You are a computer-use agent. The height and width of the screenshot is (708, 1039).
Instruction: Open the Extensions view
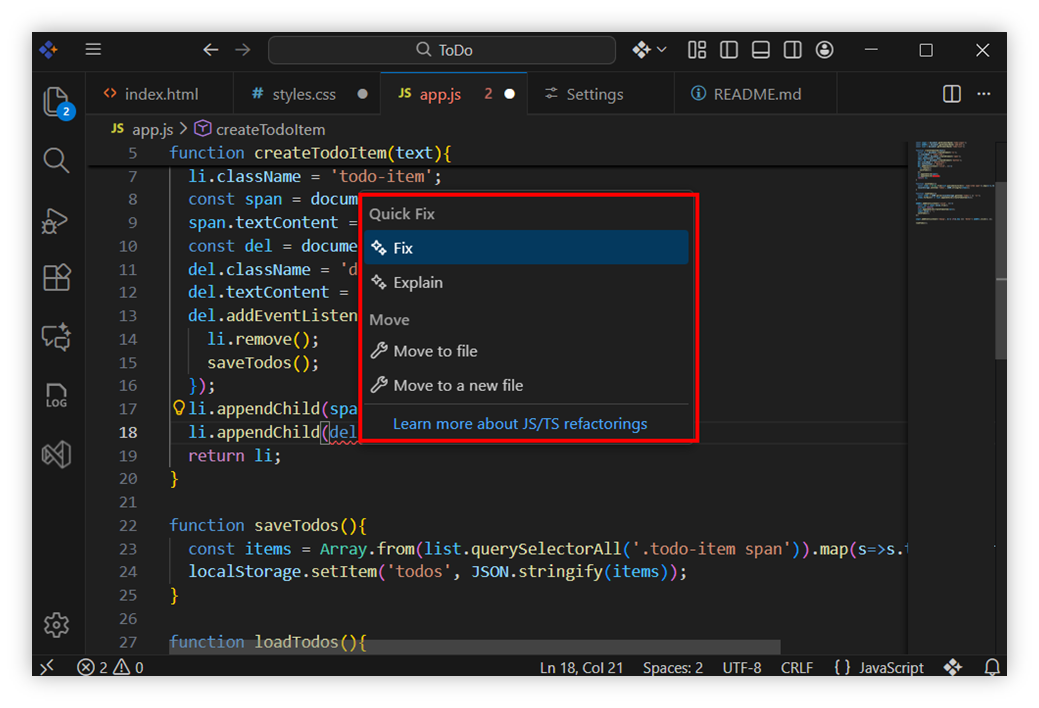[x=57, y=277]
